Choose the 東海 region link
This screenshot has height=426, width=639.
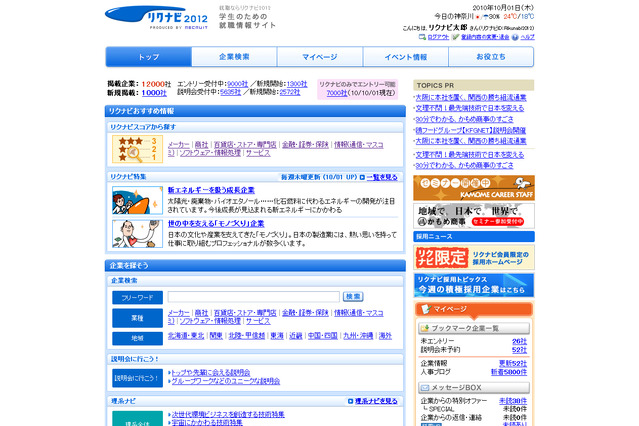pos(277,336)
